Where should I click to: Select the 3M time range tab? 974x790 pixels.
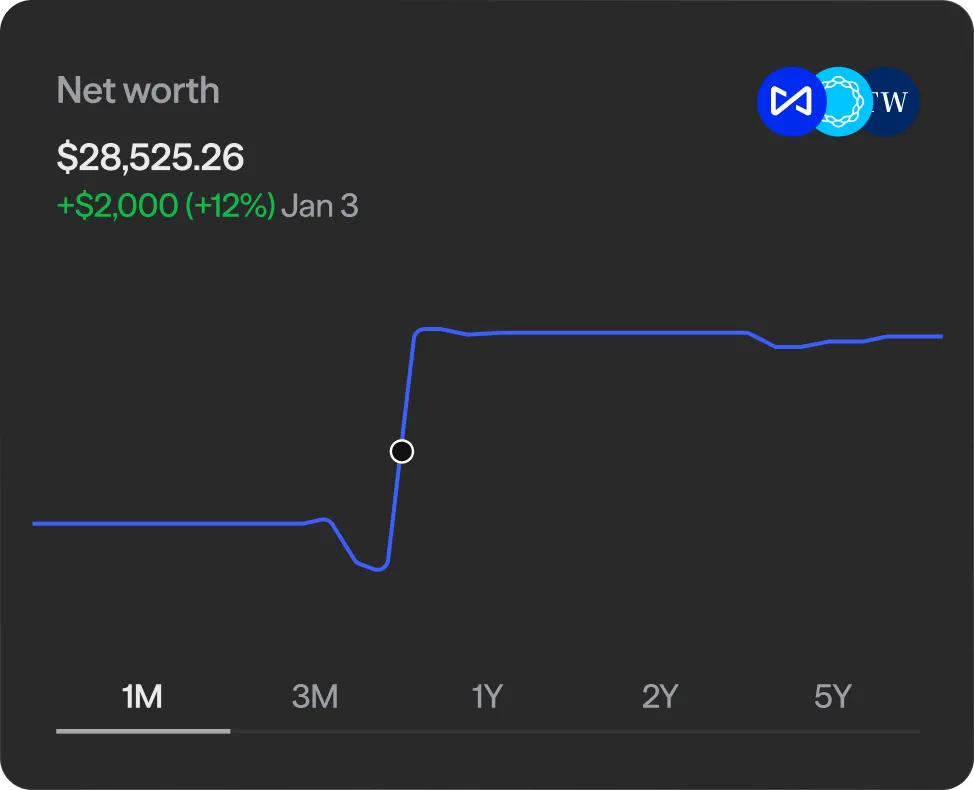[x=314, y=696]
